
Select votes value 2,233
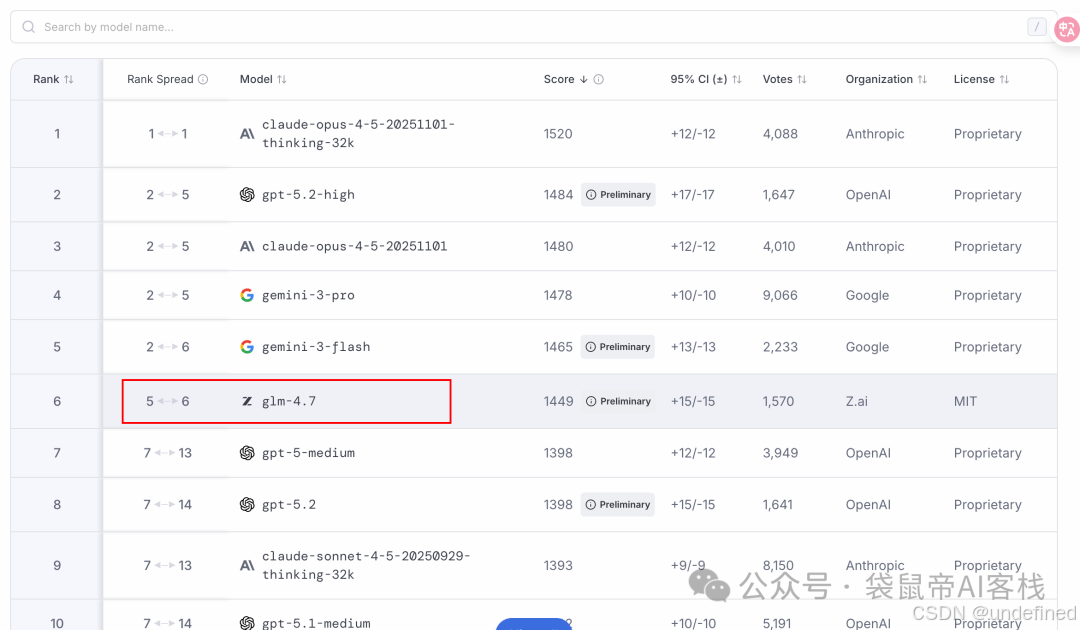[x=780, y=347]
